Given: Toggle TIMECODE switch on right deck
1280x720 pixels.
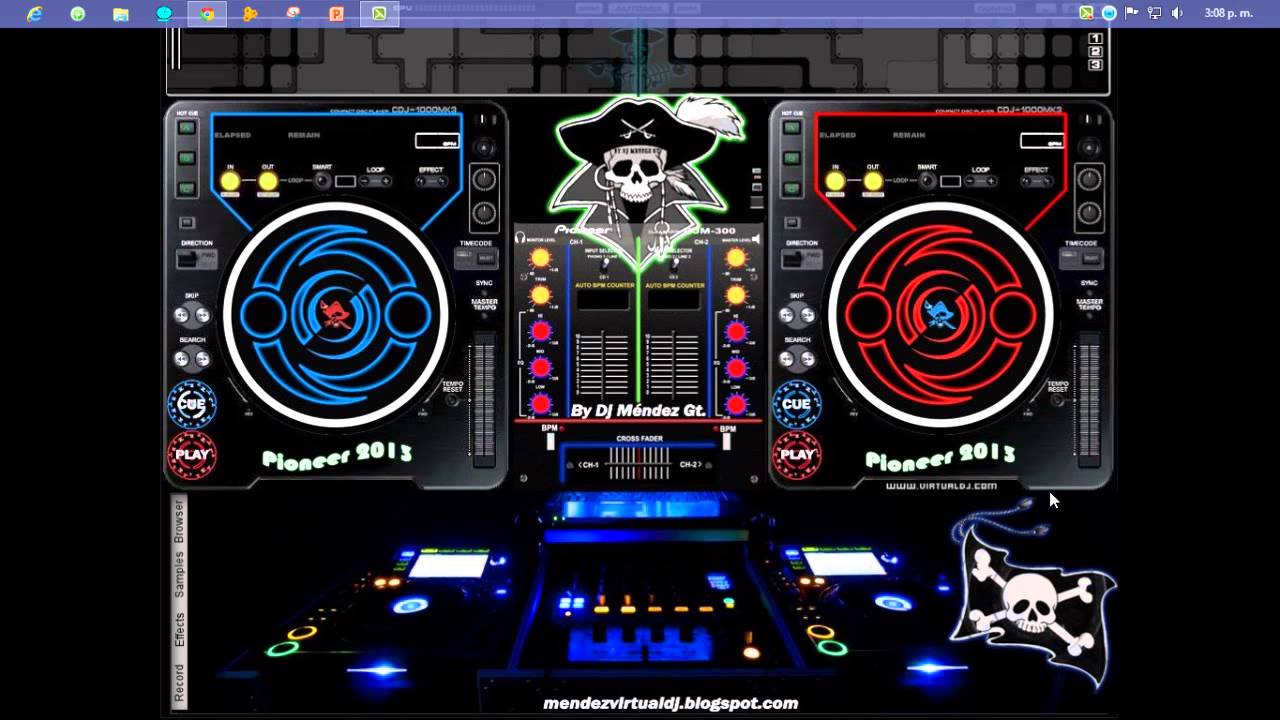Looking at the screenshot, I should (x=1081, y=258).
